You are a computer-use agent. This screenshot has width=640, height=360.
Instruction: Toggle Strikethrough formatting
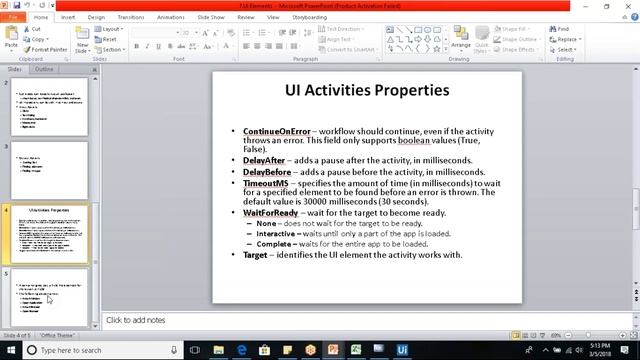pyautogui.click(x=181, y=46)
